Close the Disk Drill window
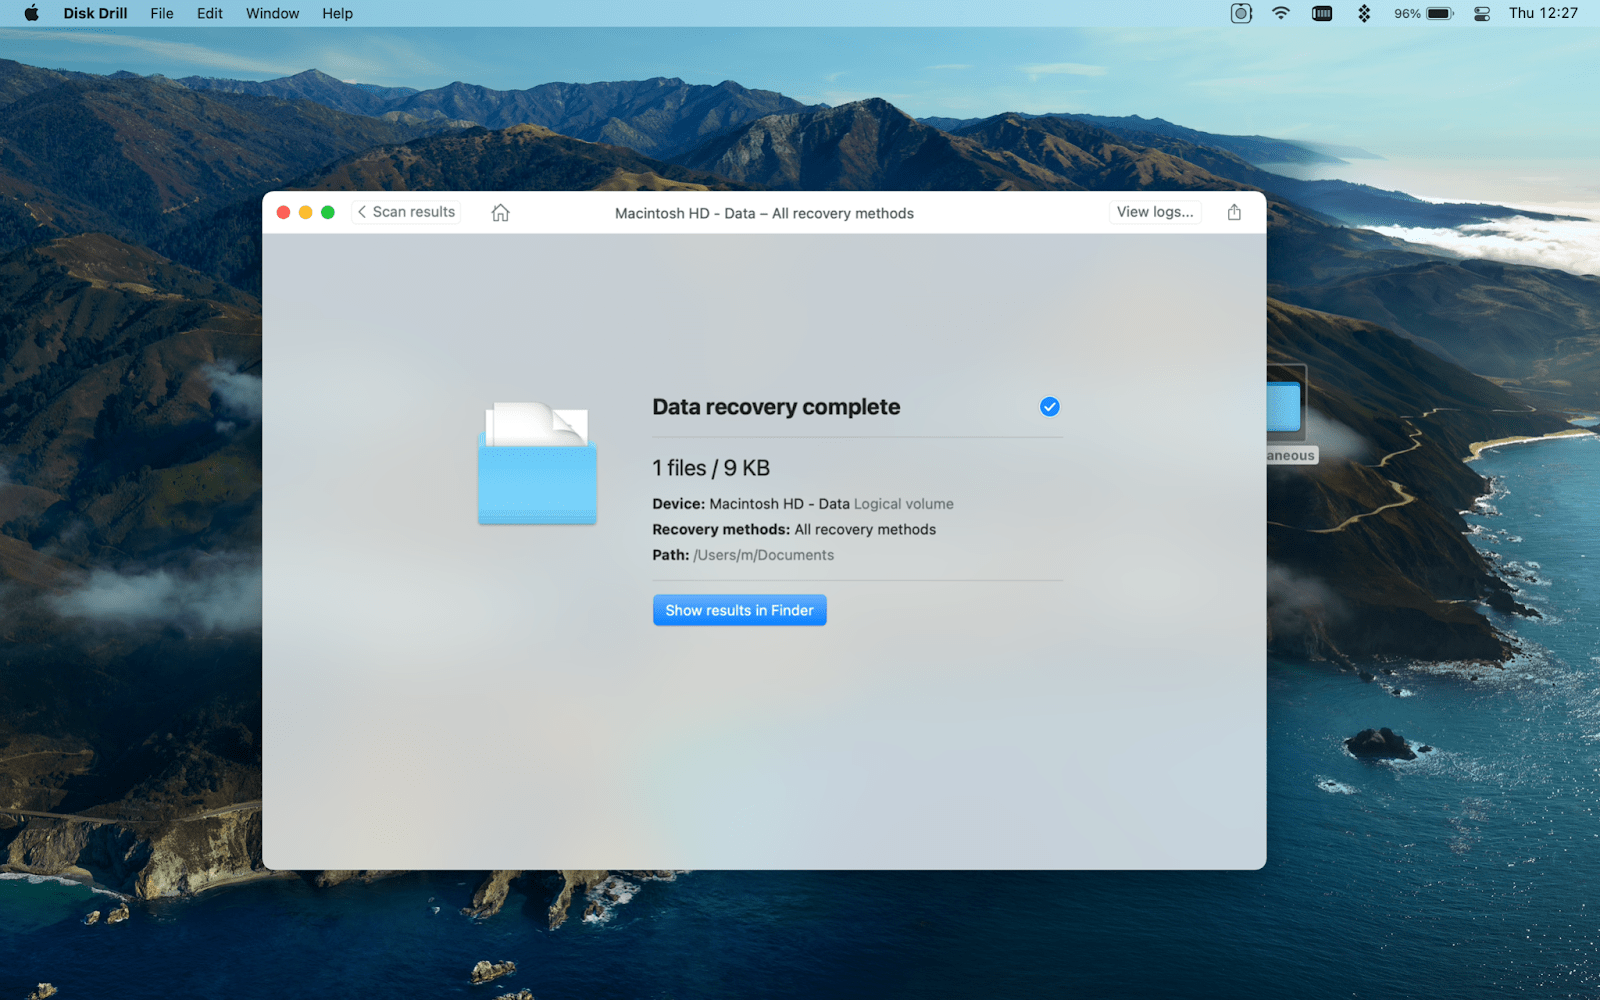This screenshot has width=1600, height=1000. [x=283, y=212]
